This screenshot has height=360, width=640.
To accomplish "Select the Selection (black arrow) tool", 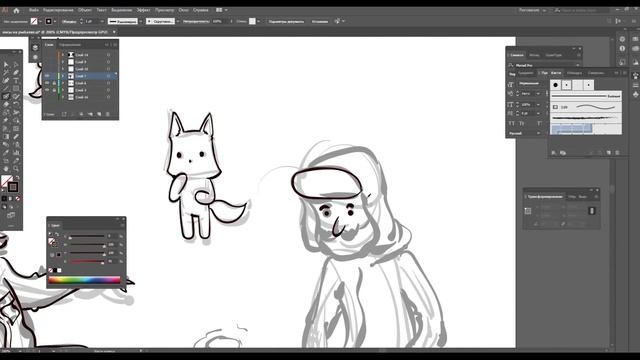I will pyautogui.click(x=6, y=64).
